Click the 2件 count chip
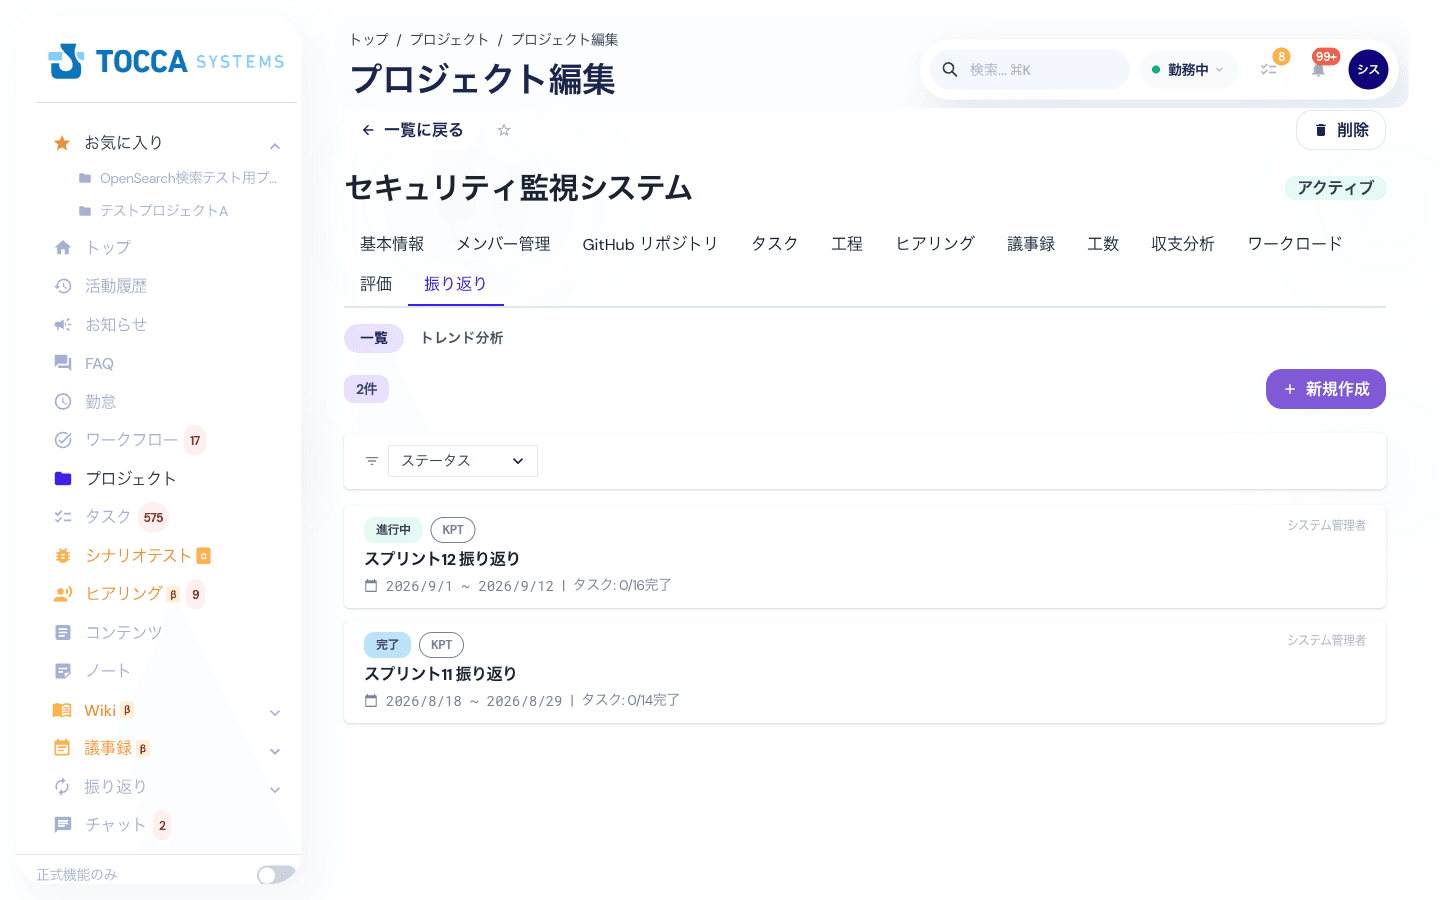This screenshot has height=900, width=1440. pos(367,389)
